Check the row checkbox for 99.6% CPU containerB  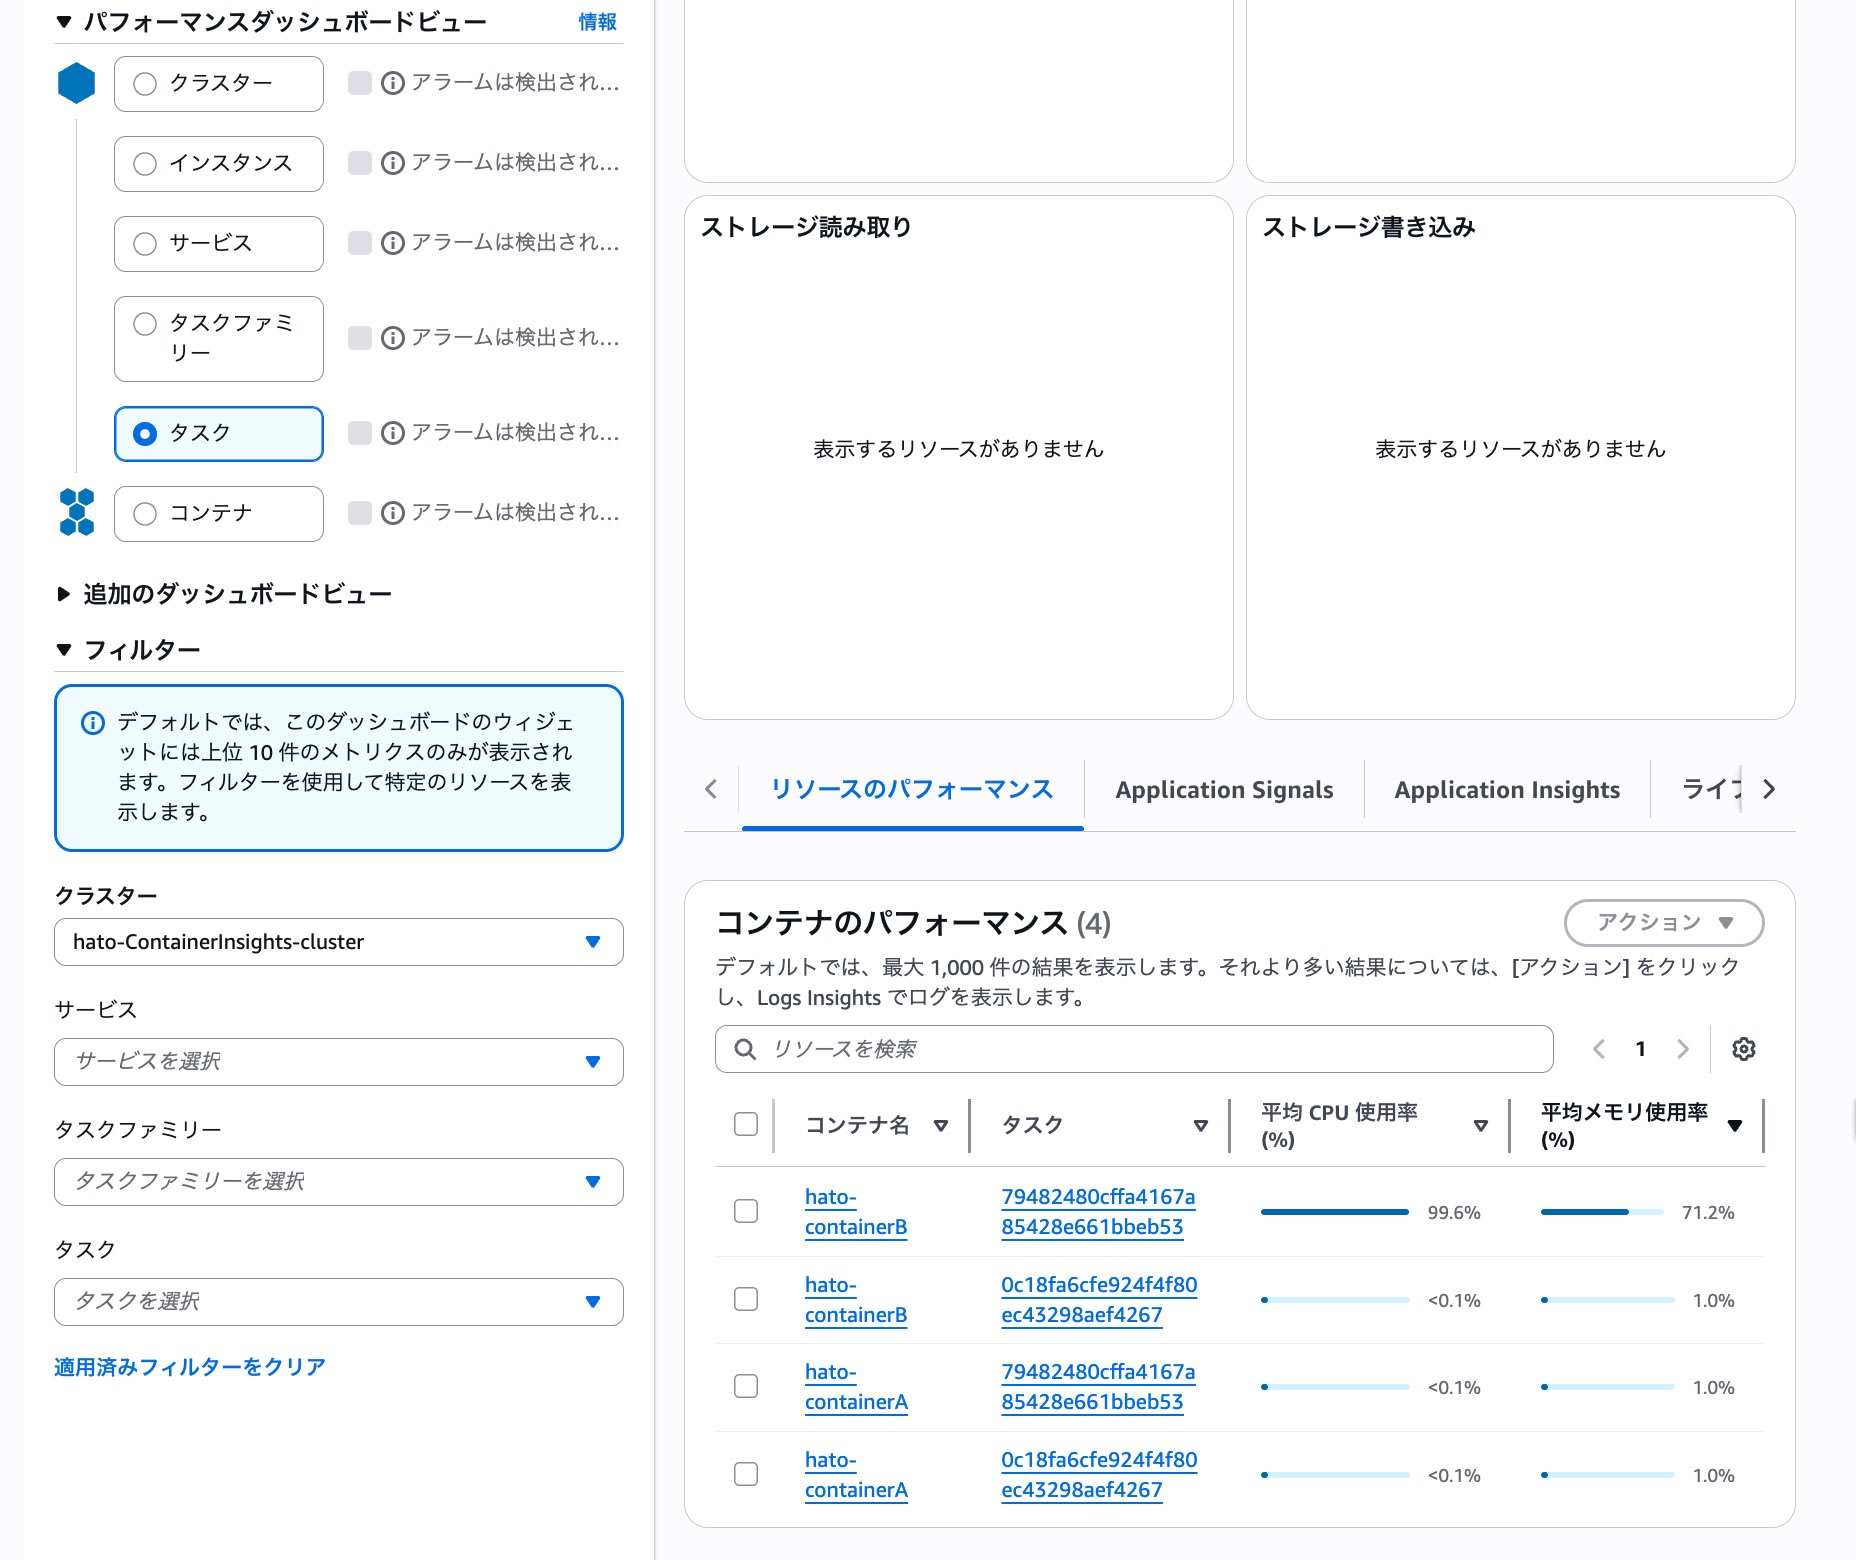745,1211
